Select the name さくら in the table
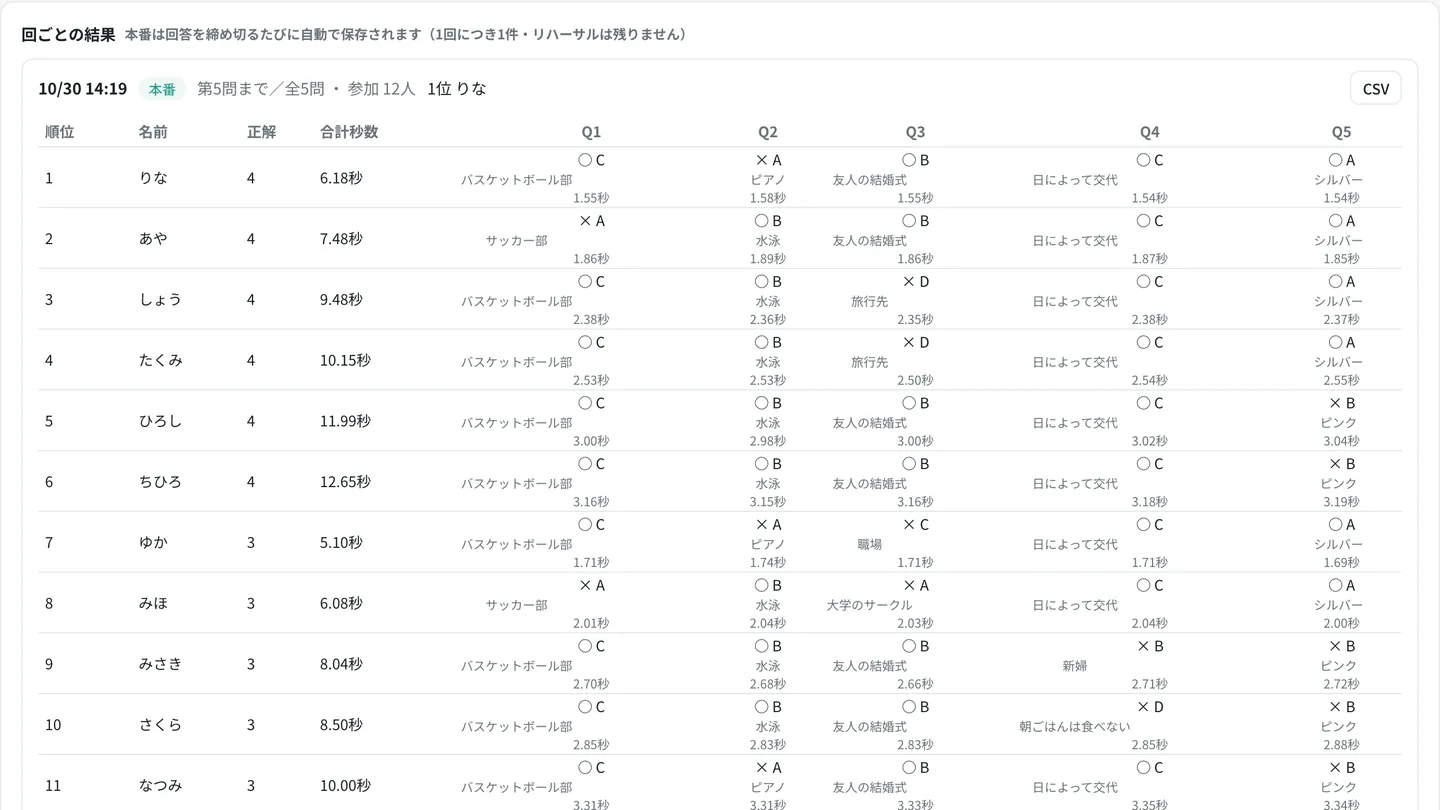Image resolution: width=1440 pixels, height=810 pixels. [x=160, y=725]
